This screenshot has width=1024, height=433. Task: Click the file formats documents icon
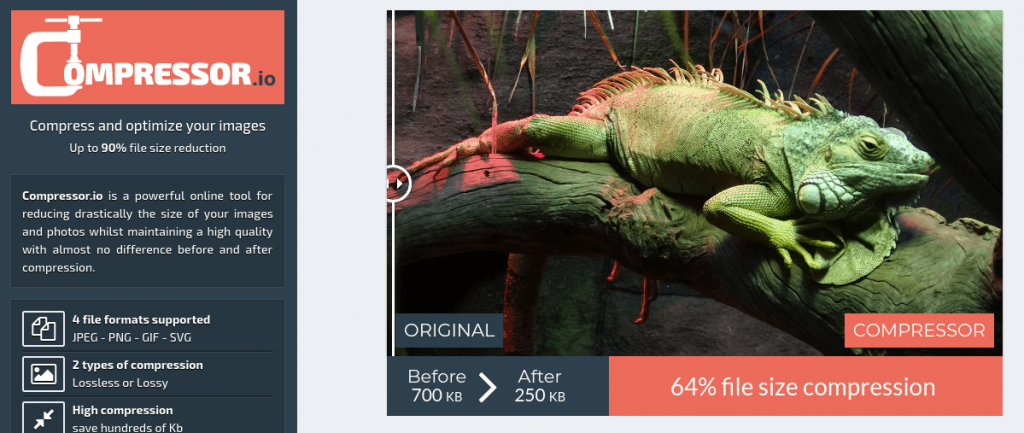(44, 329)
